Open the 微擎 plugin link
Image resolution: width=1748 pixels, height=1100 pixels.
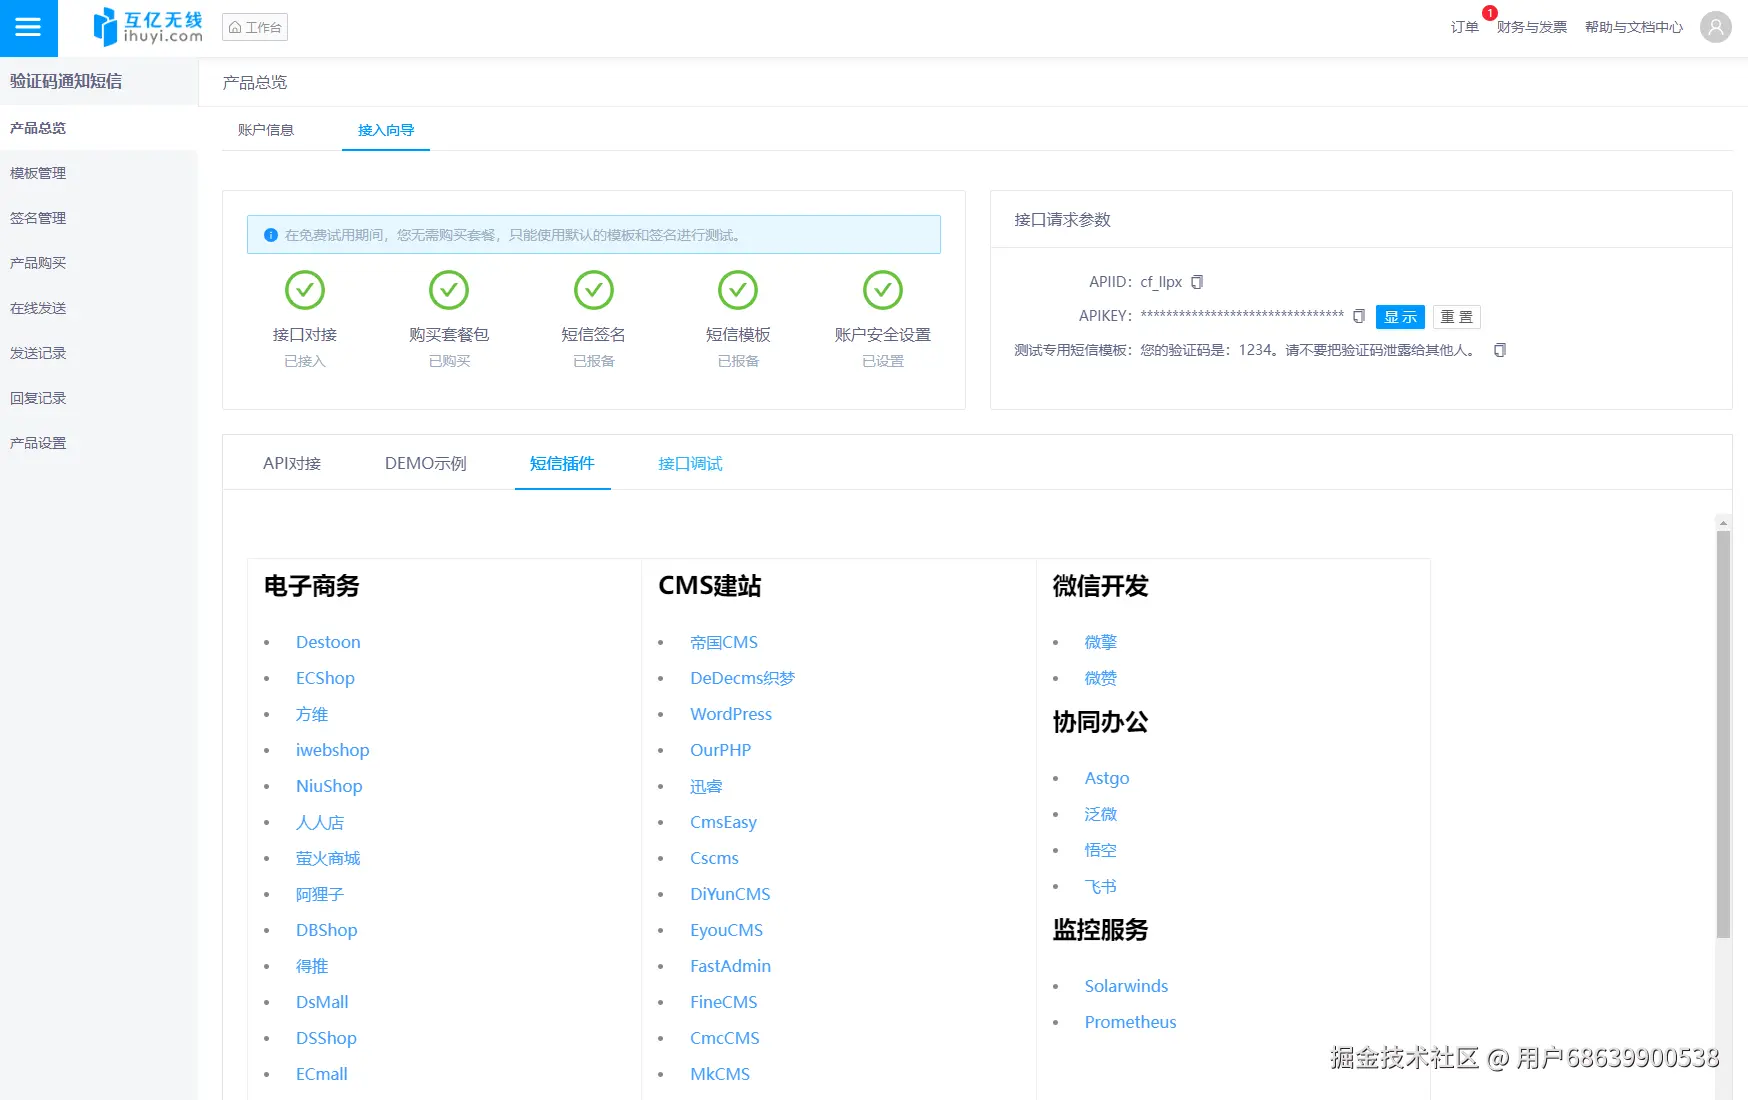point(1100,642)
